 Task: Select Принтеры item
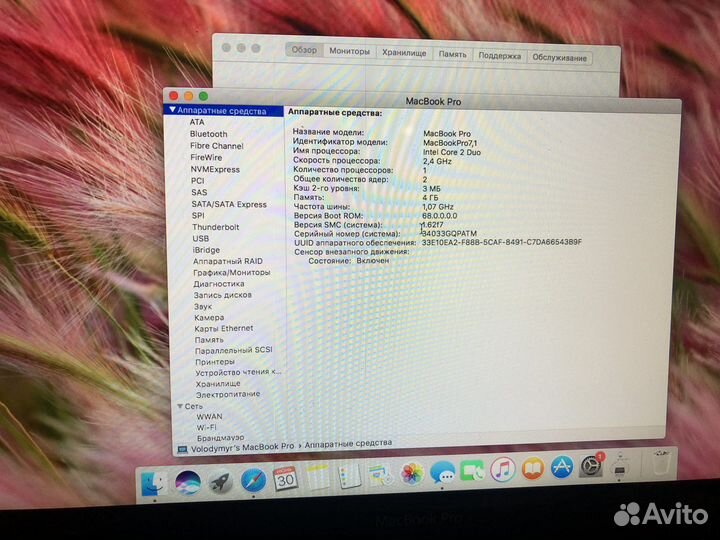(x=215, y=362)
